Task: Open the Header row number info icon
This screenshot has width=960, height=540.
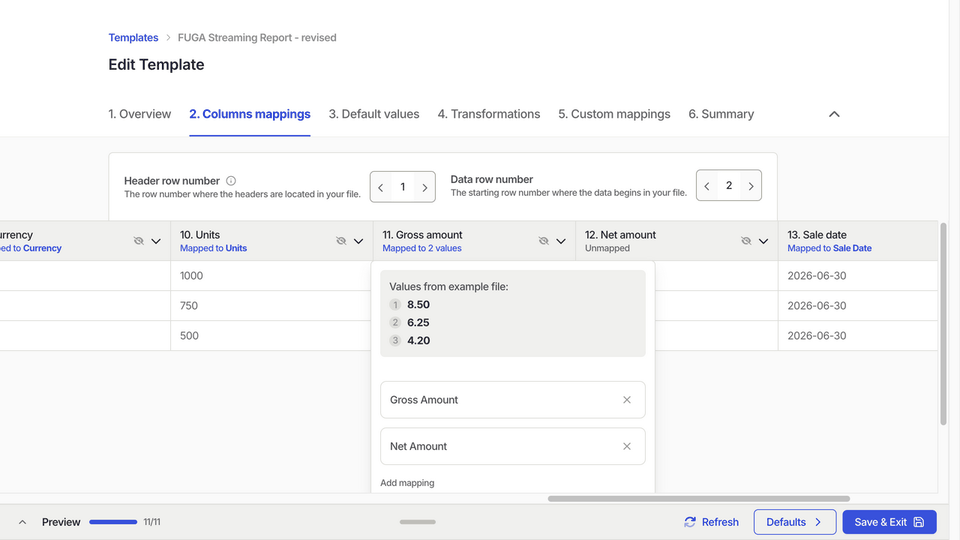Action: coord(231,181)
